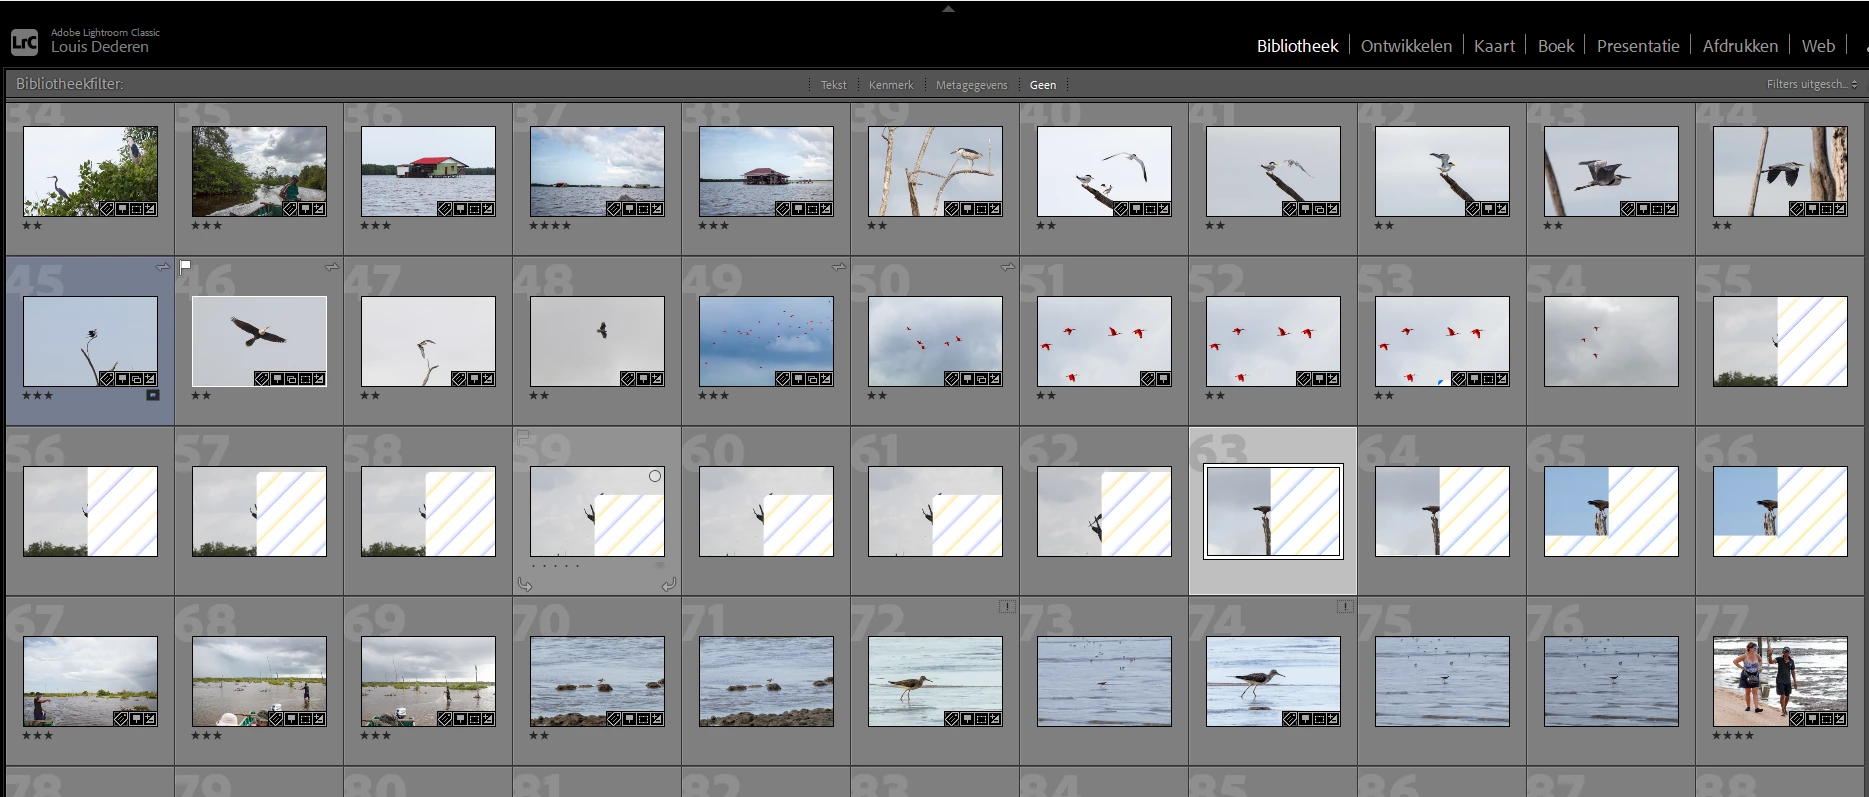Go to the Presentatie module

click(1638, 46)
